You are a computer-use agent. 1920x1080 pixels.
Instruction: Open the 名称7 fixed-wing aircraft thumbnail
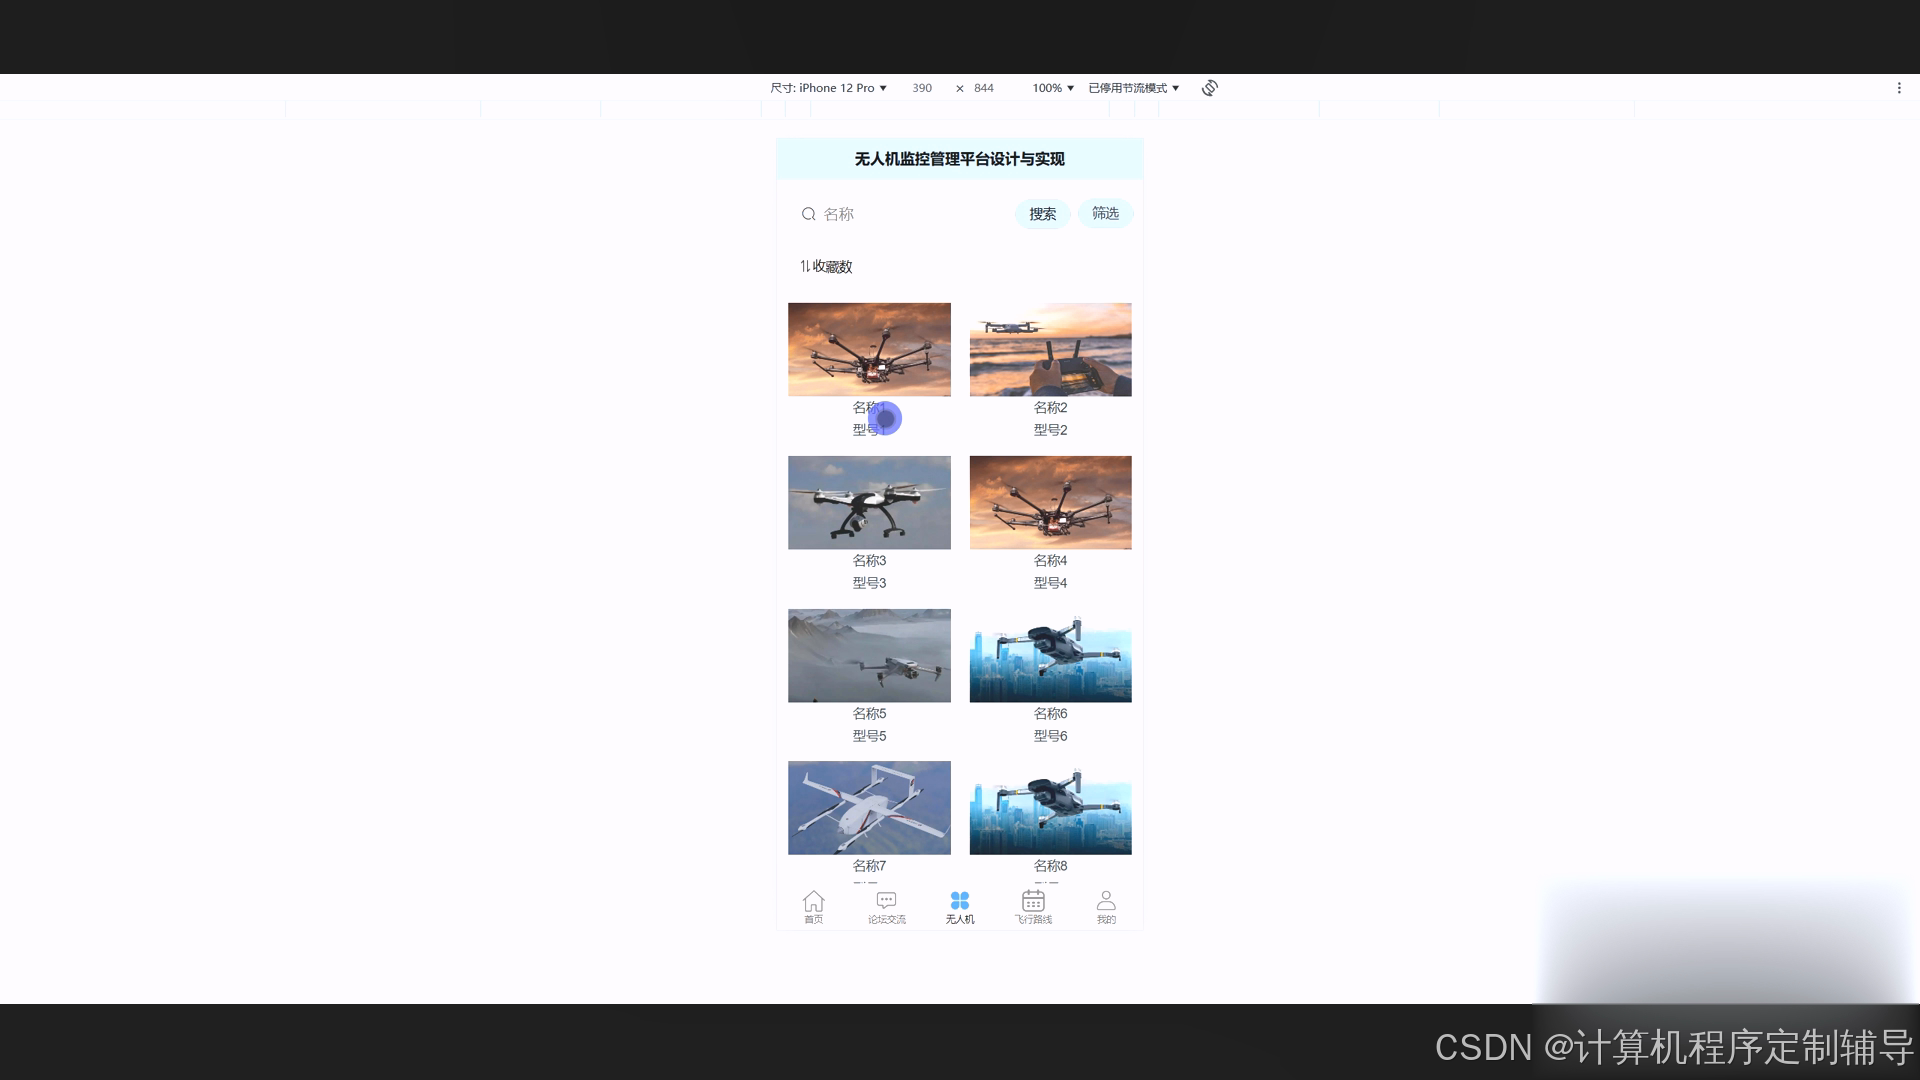click(x=869, y=808)
